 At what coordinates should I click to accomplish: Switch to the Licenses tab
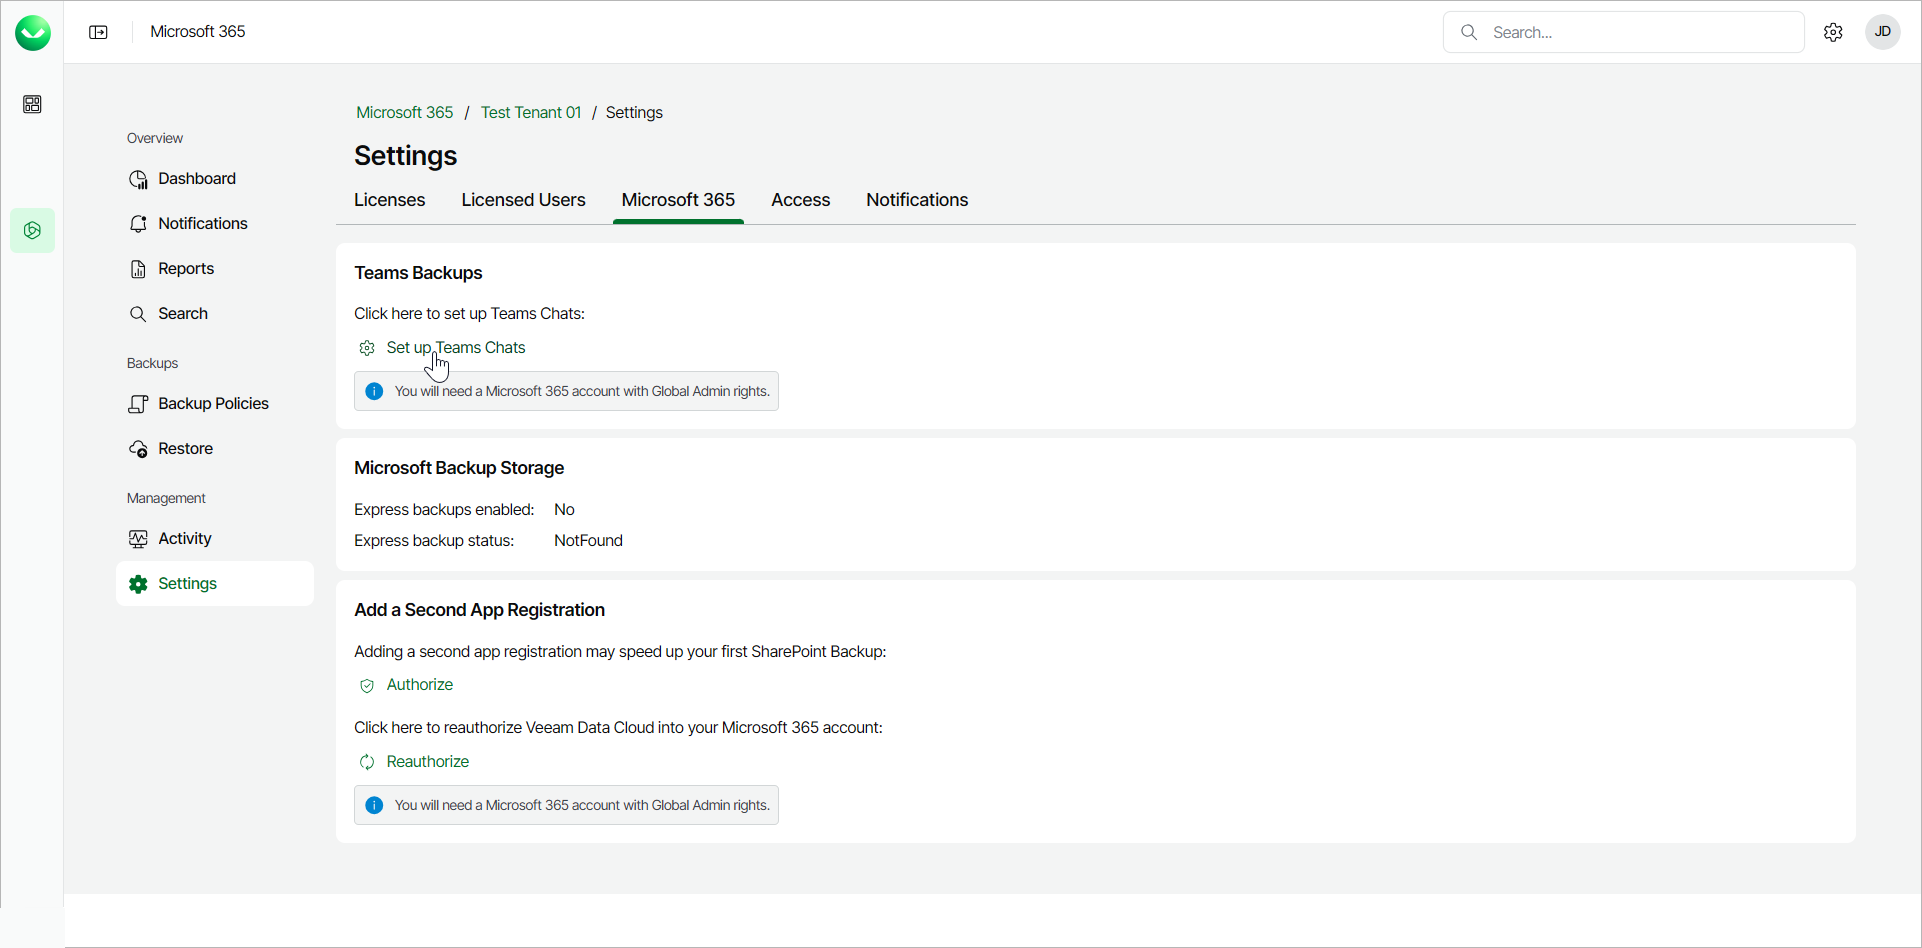[x=389, y=200]
